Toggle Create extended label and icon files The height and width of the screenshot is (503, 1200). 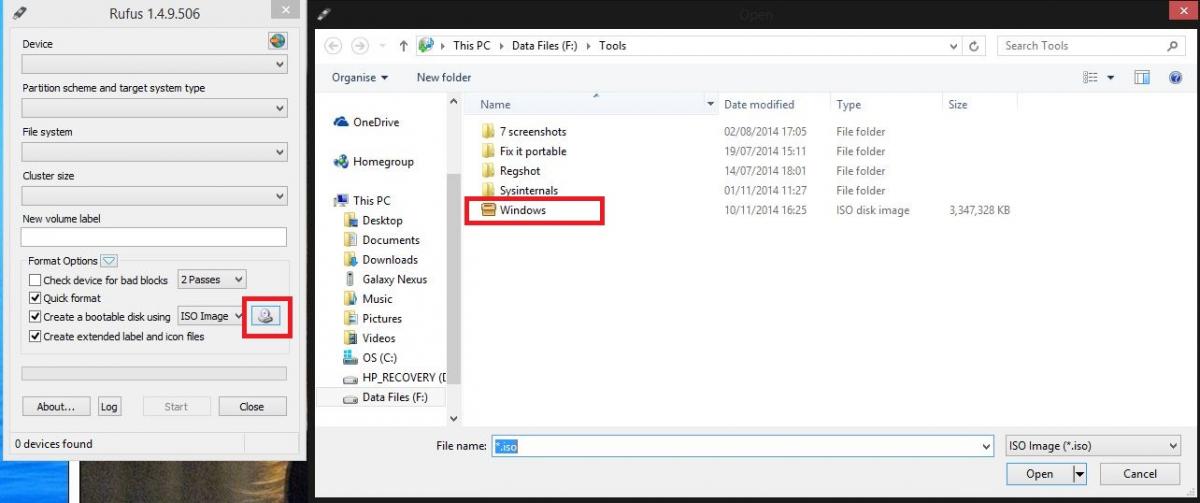click(x=35, y=336)
